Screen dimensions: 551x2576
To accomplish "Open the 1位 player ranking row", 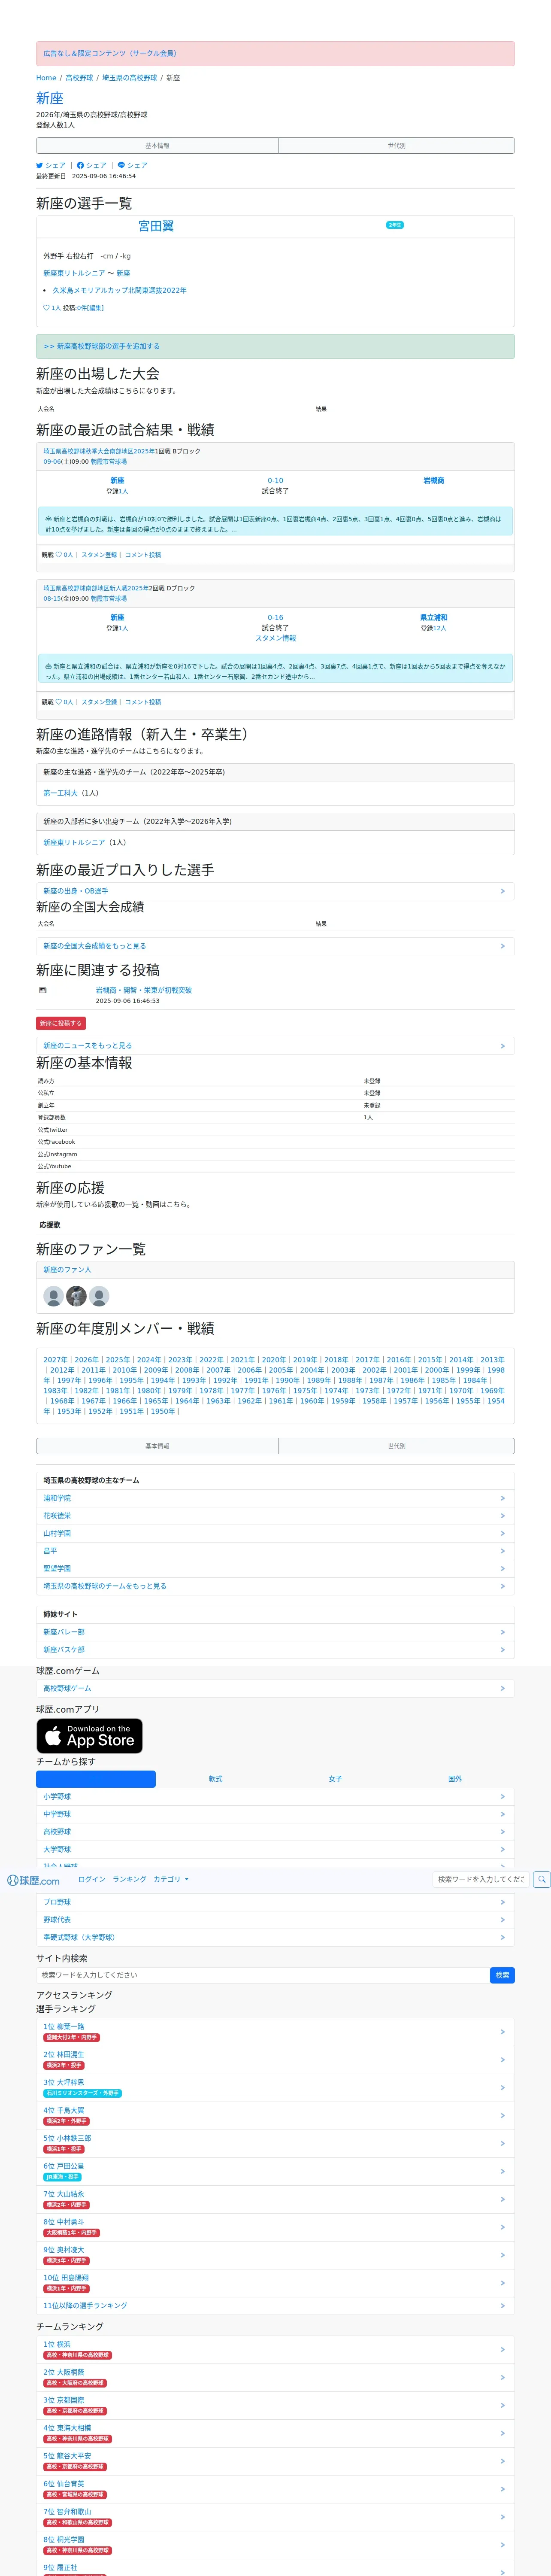I will pyautogui.click(x=275, y=2032).
